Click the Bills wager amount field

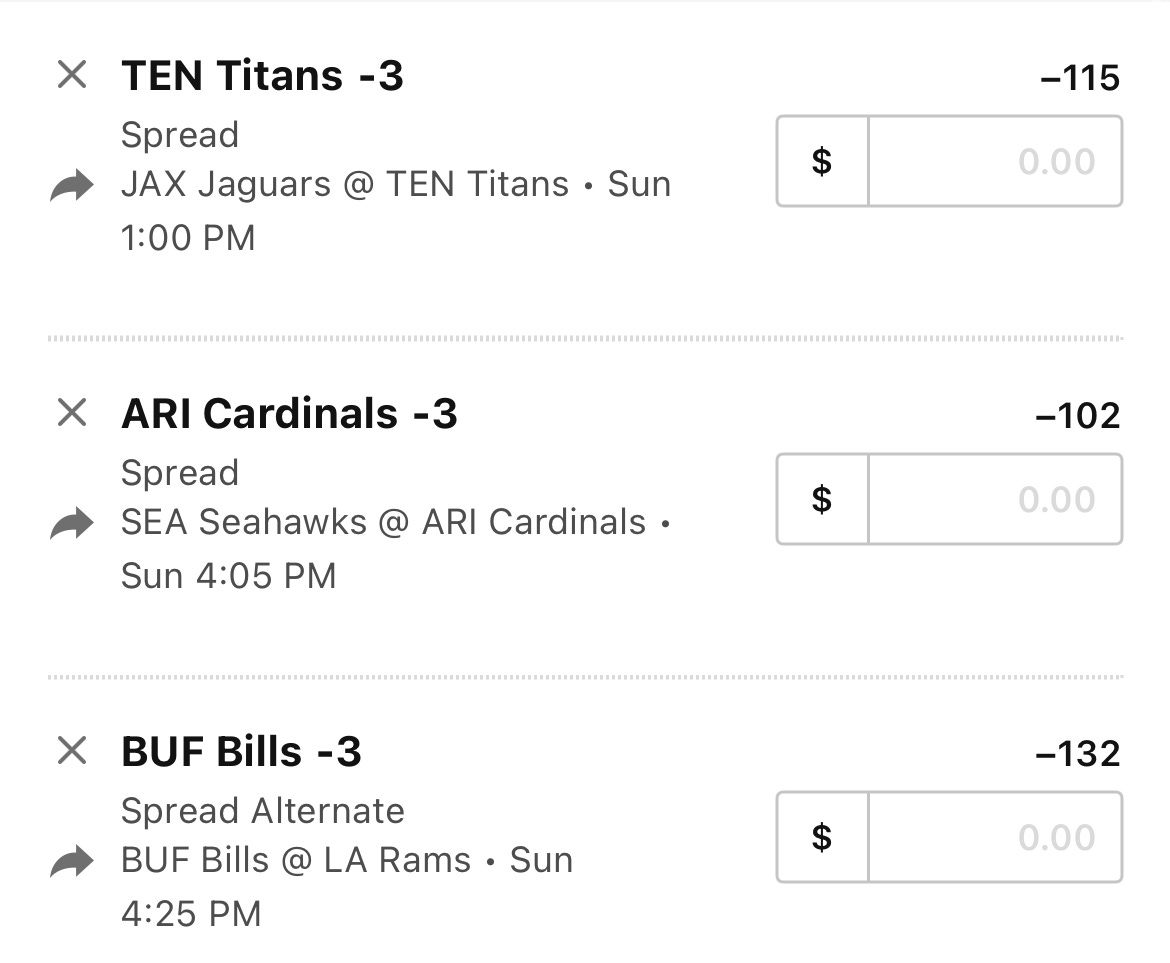(995, 837)
